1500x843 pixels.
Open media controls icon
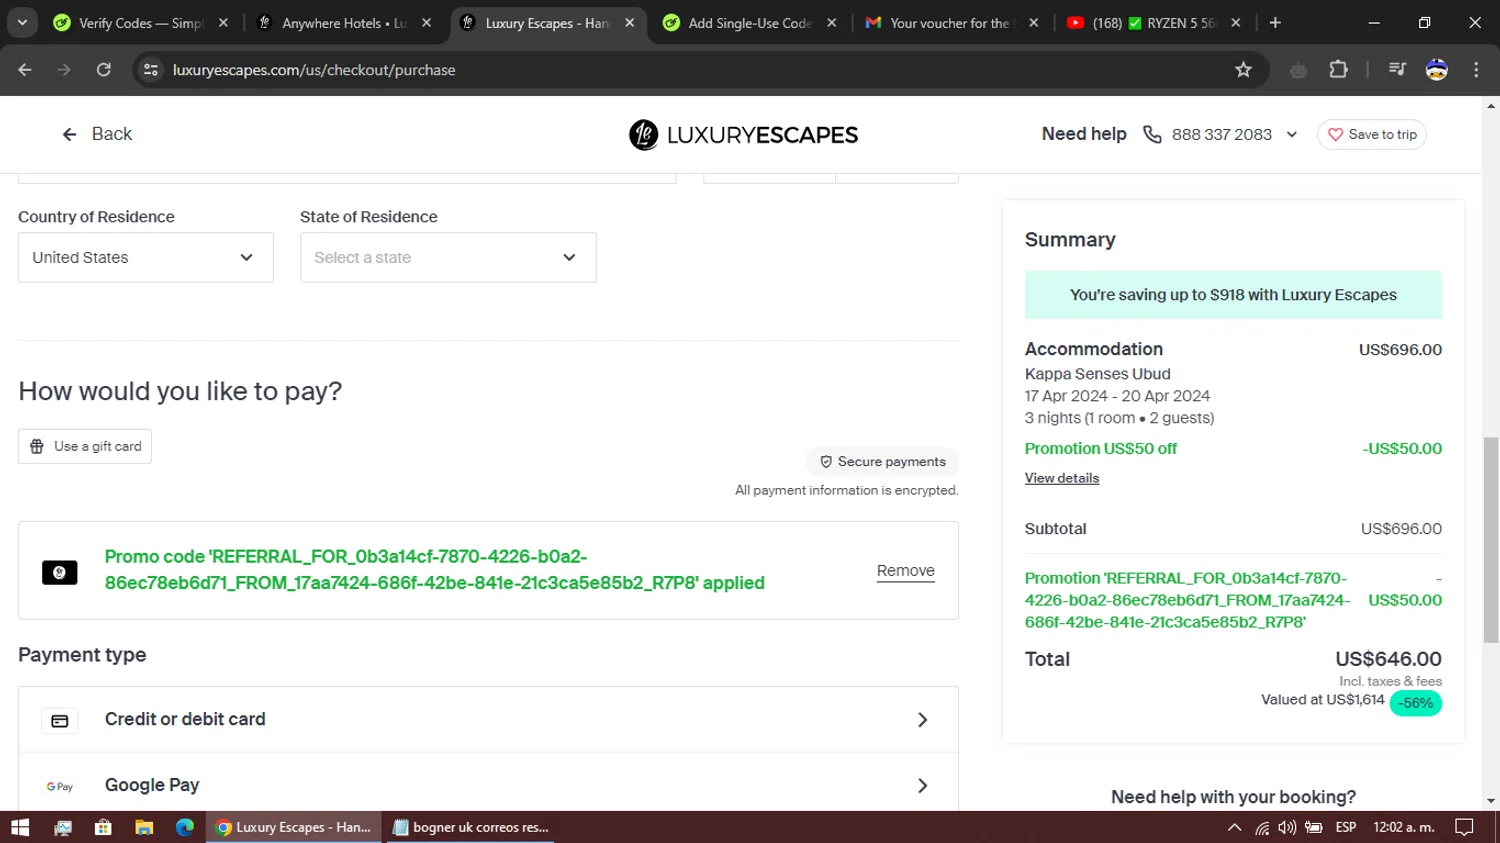tap(1397, 69)
